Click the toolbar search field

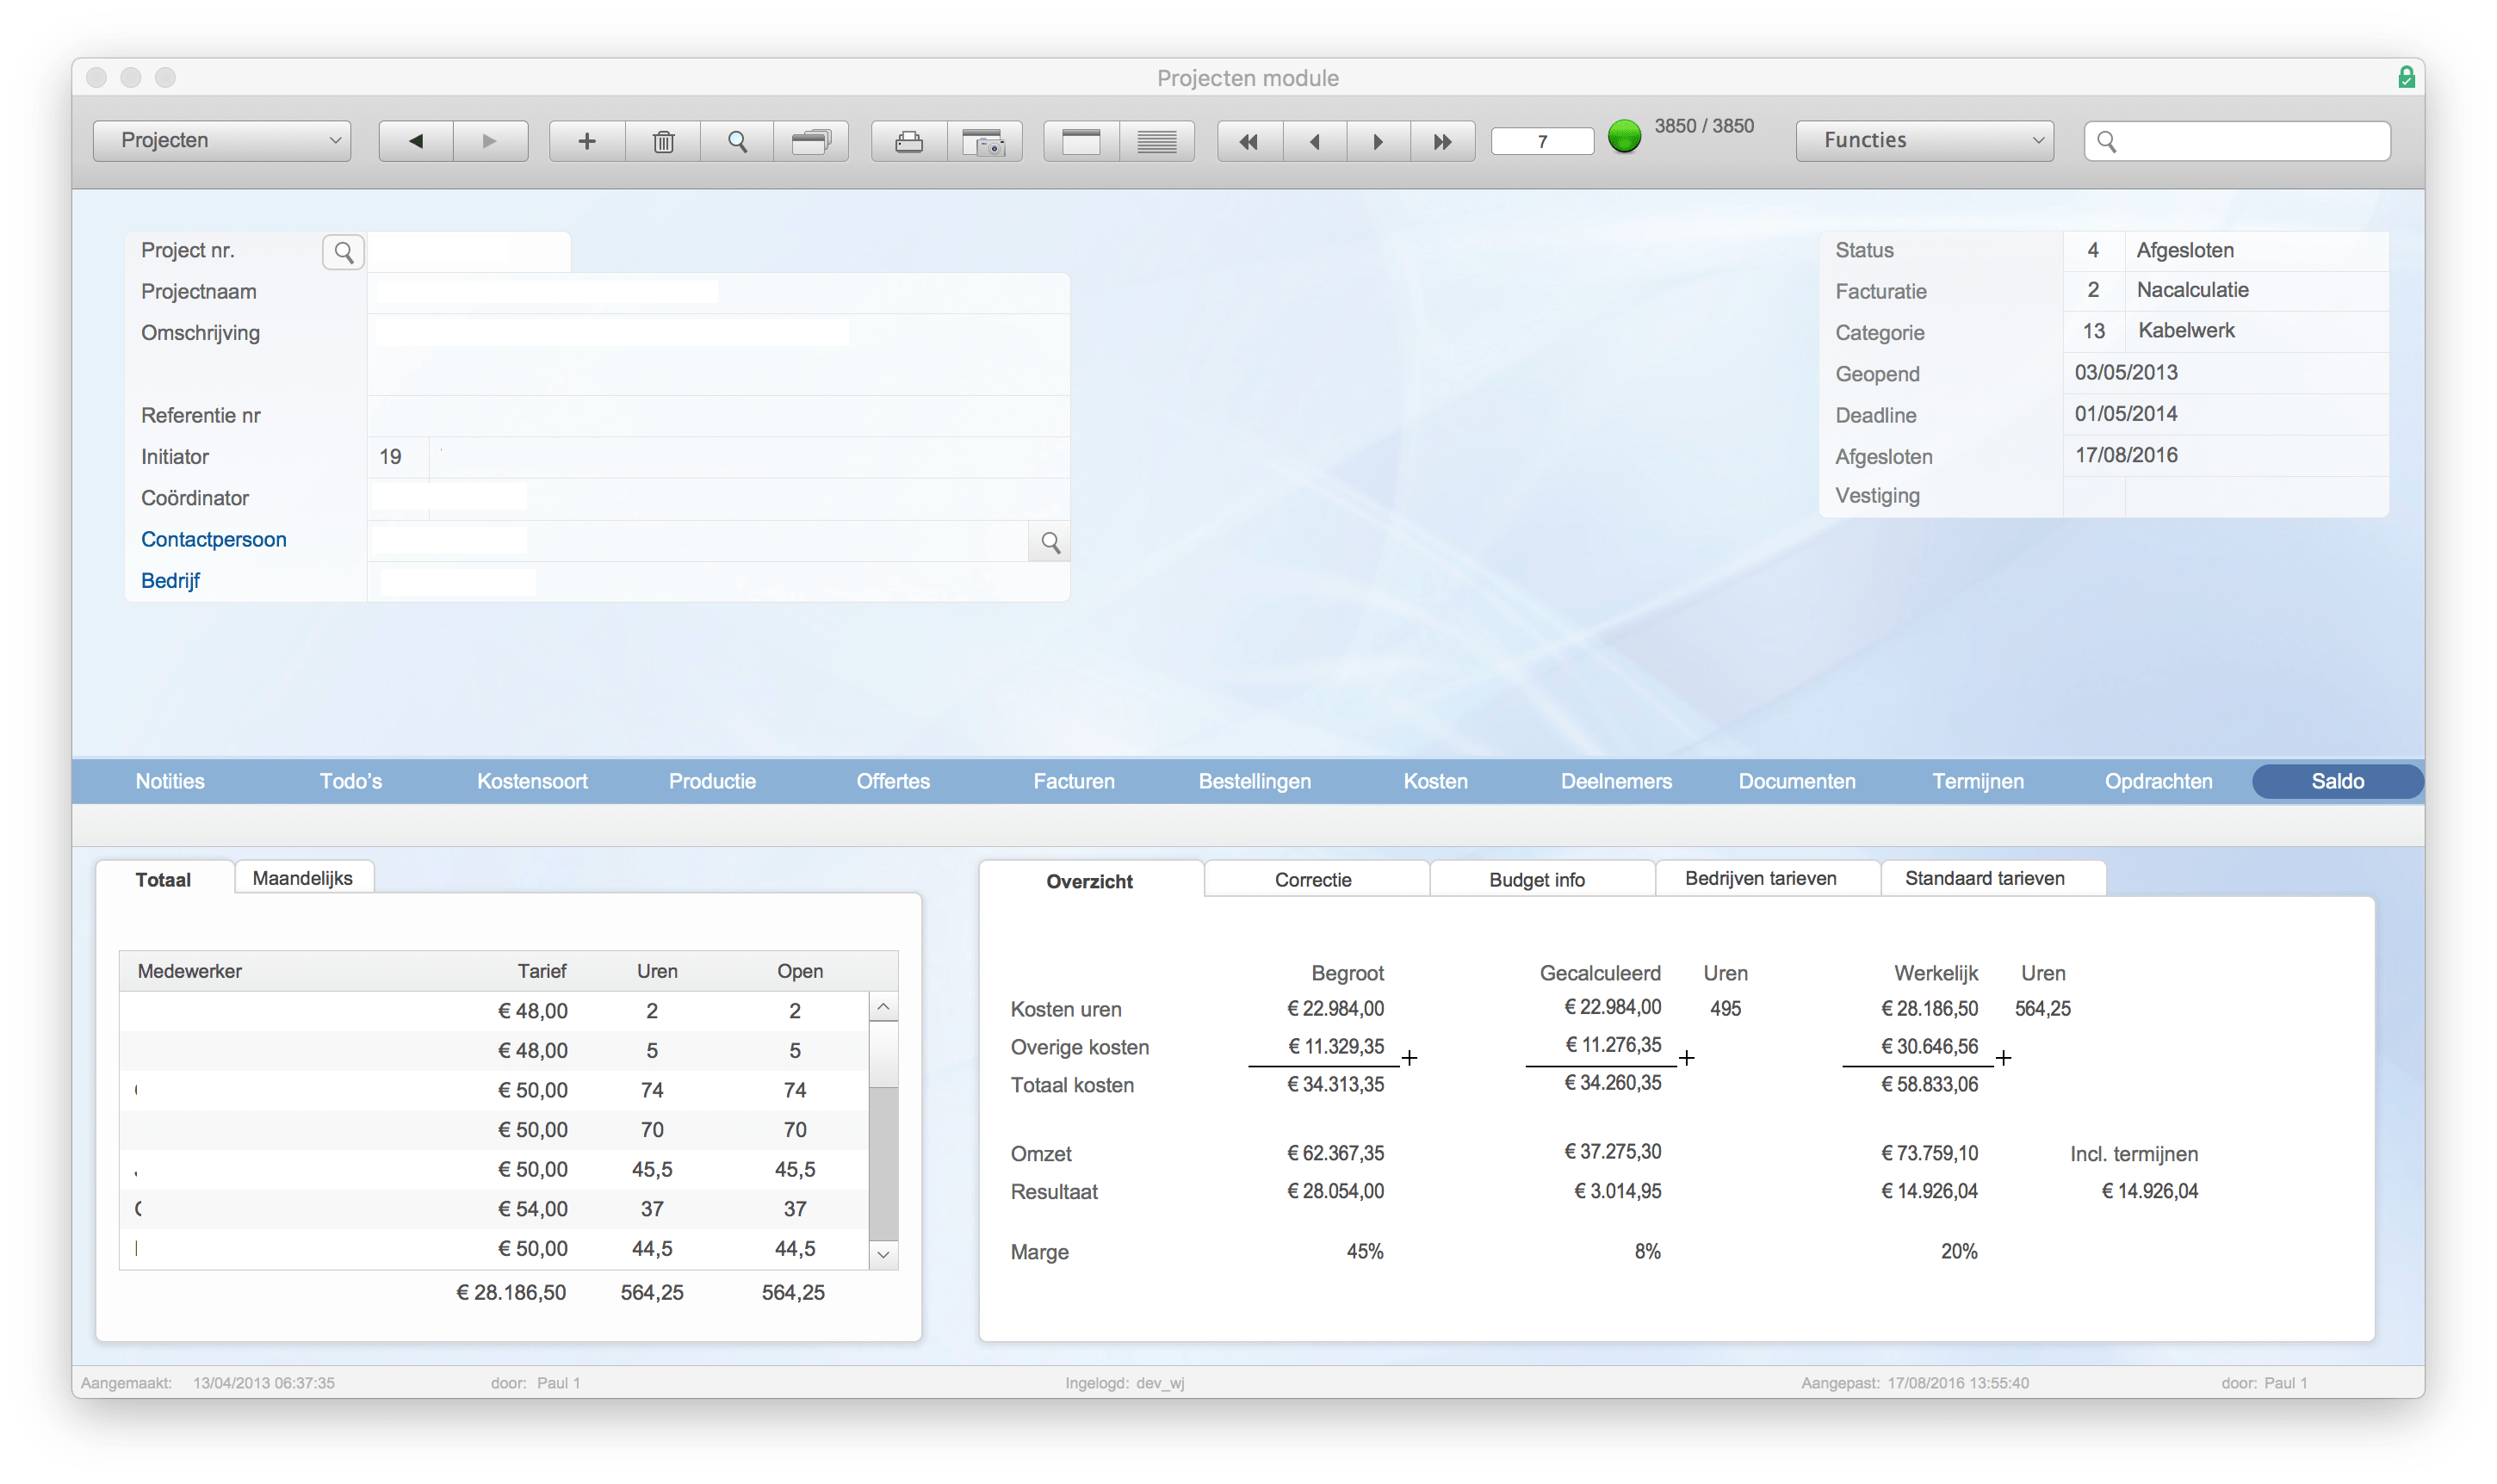(x=2237, y=141)
